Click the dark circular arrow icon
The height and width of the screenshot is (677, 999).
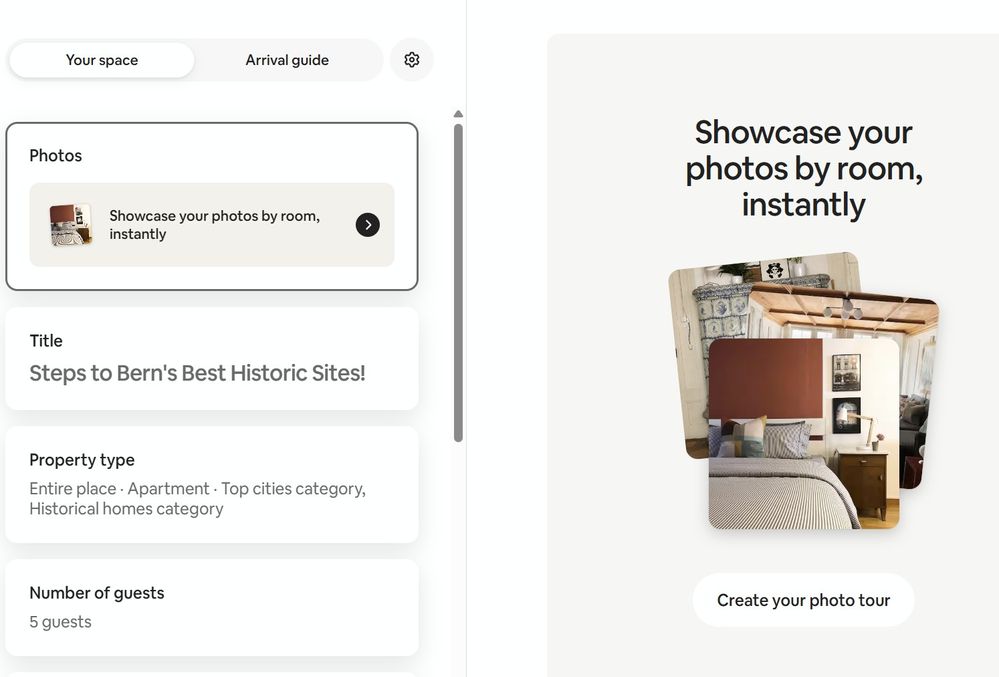pos(368,225)
